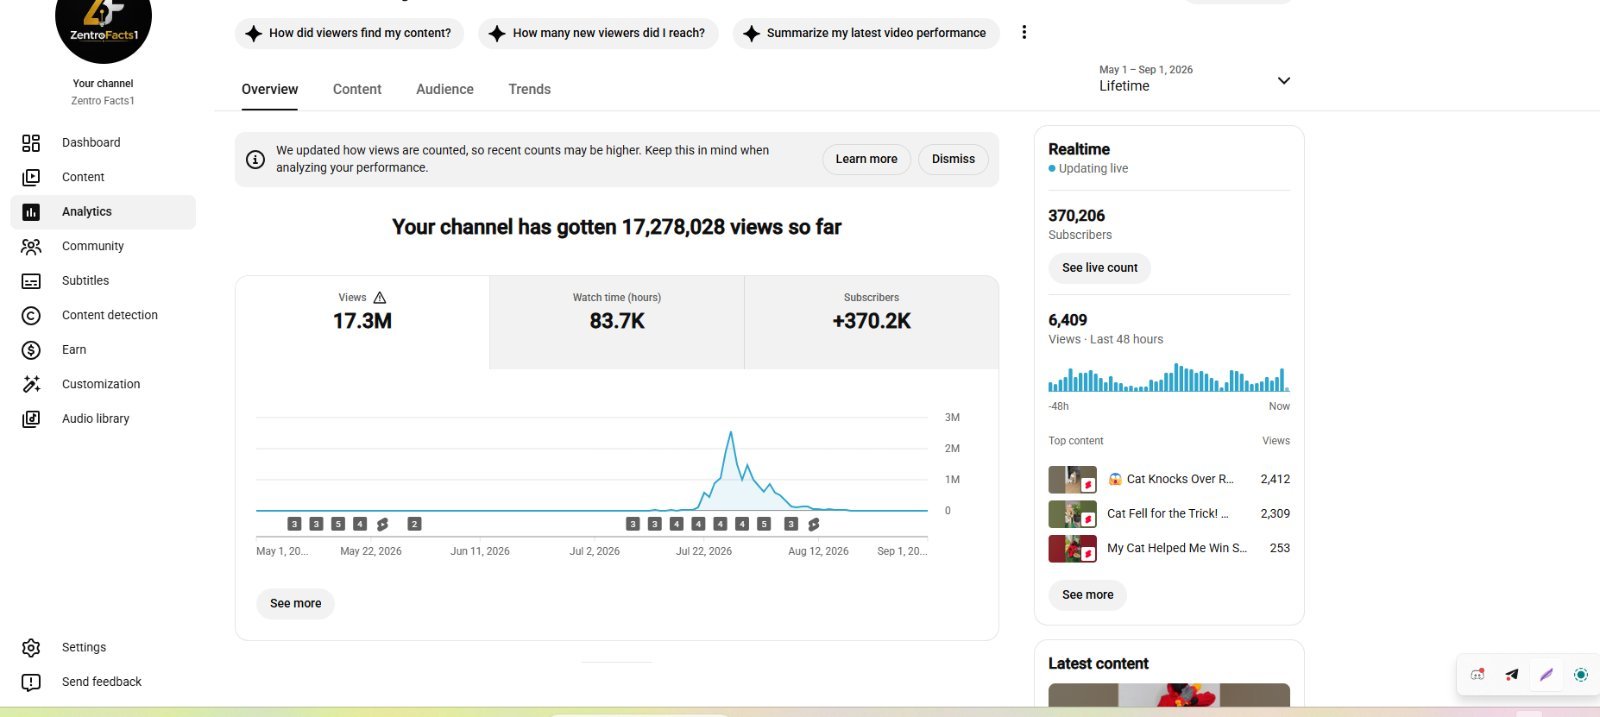Click the Send feedback icon
The height and width of the screenshot is (717, 1600).
click(x=31, y=682)
